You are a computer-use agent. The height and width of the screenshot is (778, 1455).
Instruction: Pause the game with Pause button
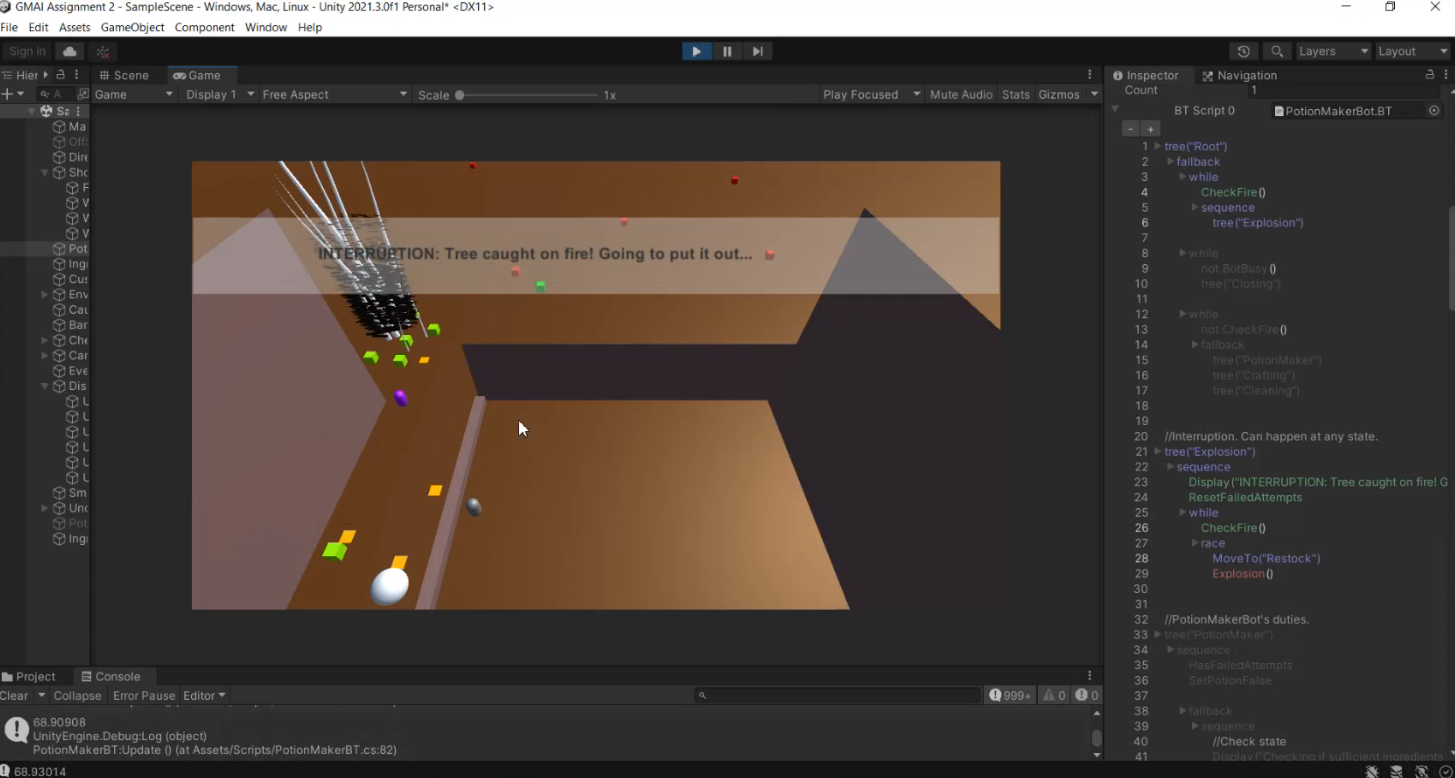pos(727,51)
